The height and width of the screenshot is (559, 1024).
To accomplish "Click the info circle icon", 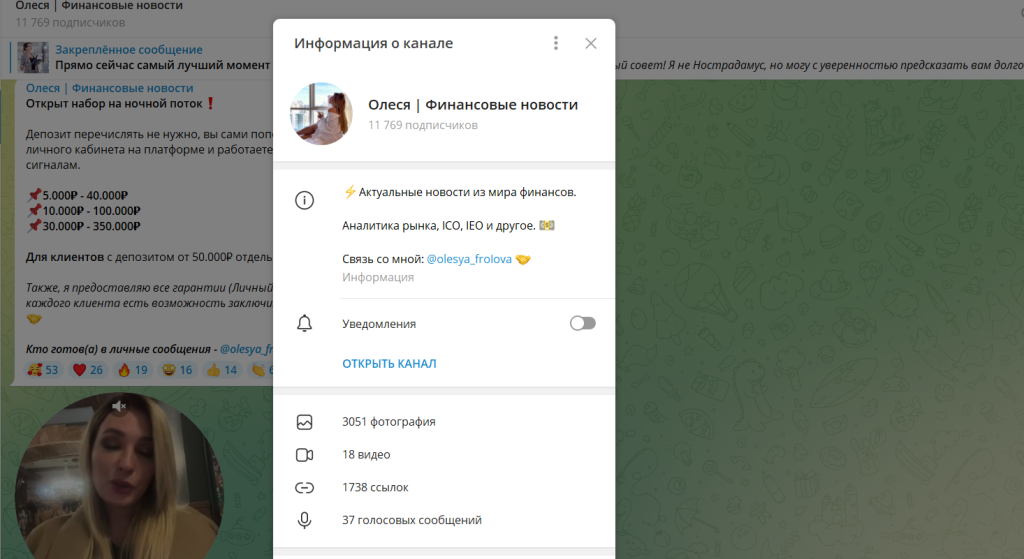I will tap(304, 200).
